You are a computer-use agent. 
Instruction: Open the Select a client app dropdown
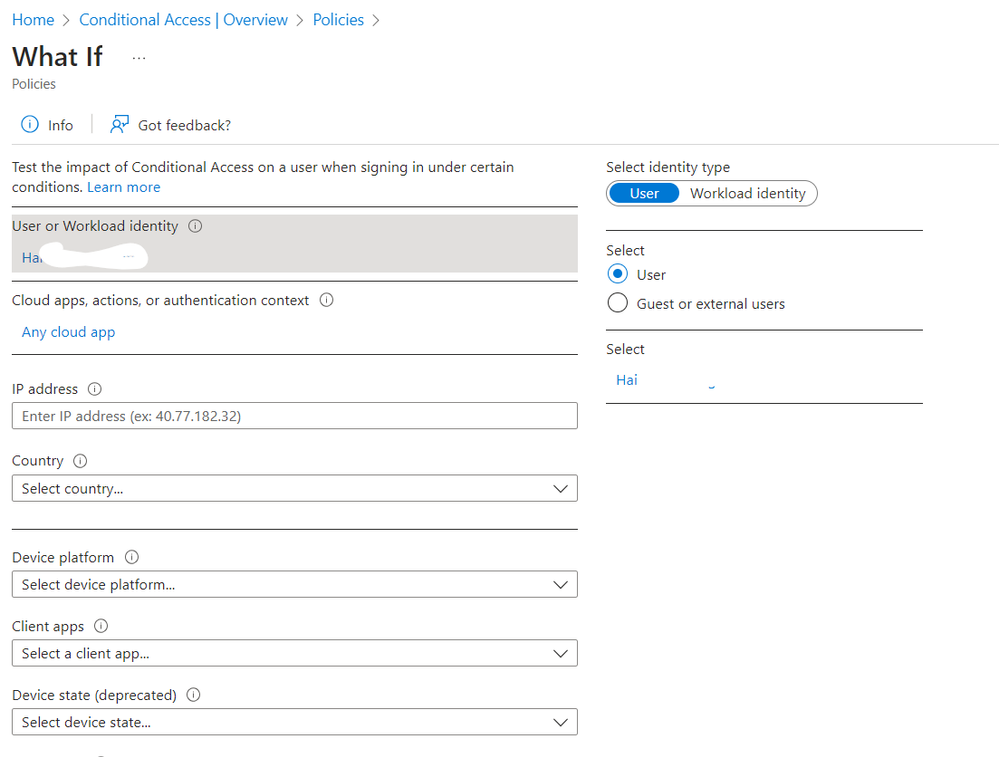click(x=294, y=653)
